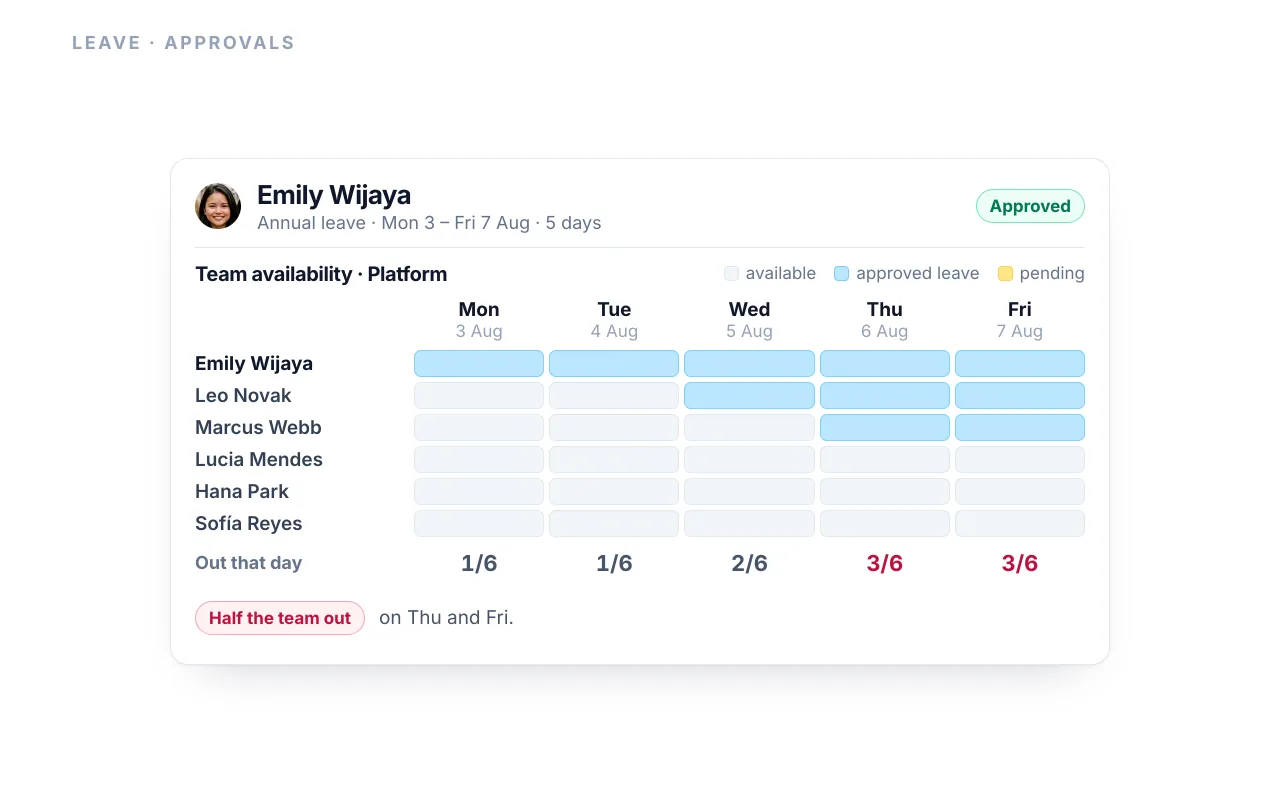
Task: Click Marcus Webb's Friday leave cell
Action: click(1020, 427)
